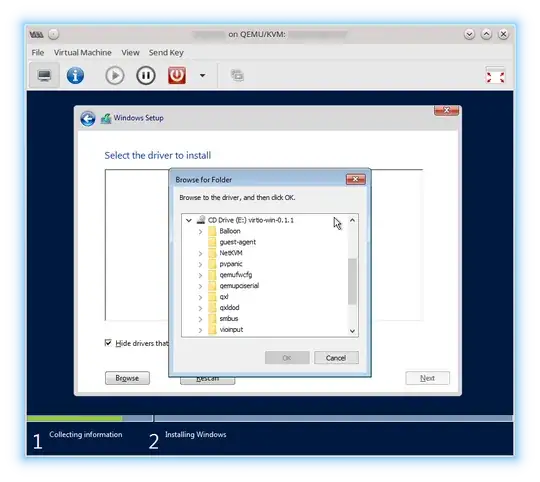Image resolution: width=540 pixels, height=482 pixels.
Task: Select the qxldod folder
Action: pyautogui.click(x=229, y=308)
